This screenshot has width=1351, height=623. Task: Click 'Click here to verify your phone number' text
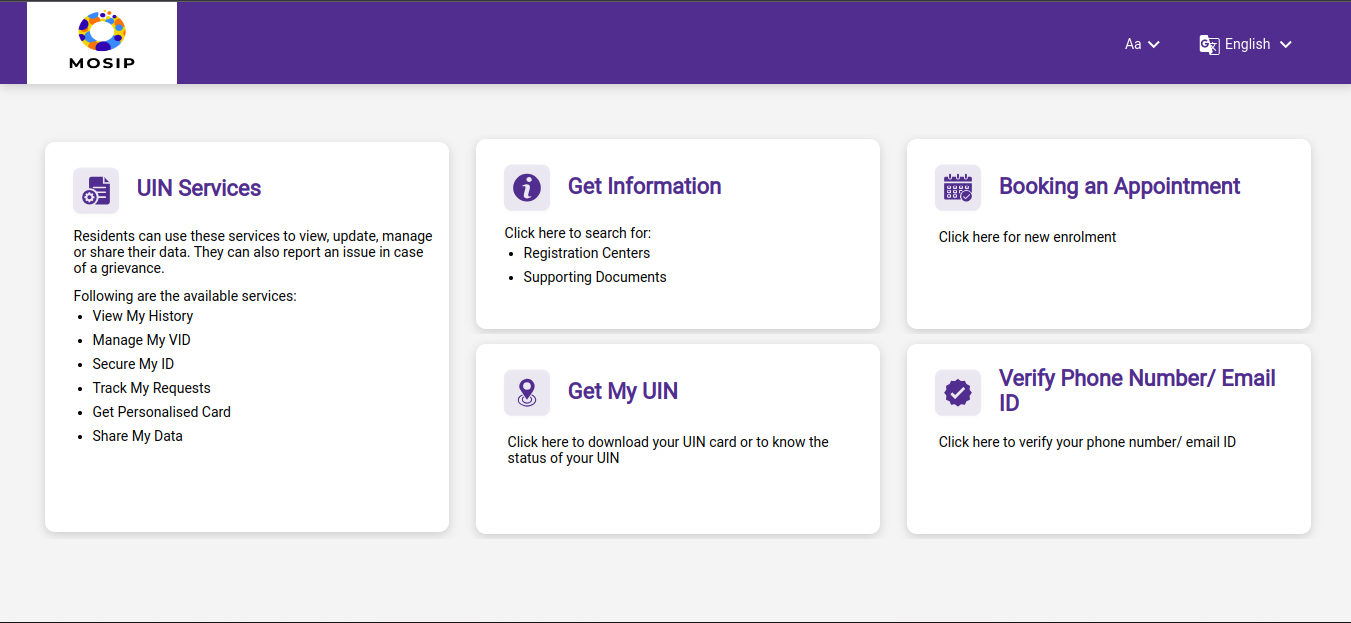point(1087,442)
